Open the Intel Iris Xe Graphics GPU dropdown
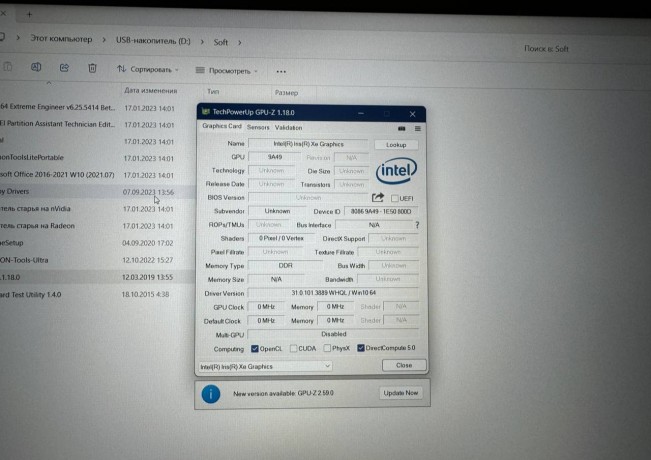Screen dimensions: 651x460 coord(265,366)
